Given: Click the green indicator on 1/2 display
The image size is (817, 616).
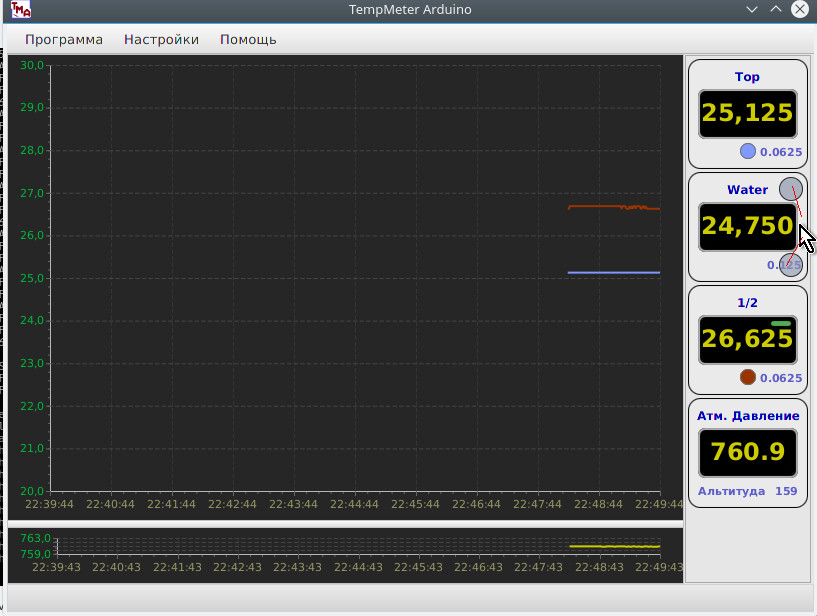Looking at the screenshot, I should coord(781,324).
